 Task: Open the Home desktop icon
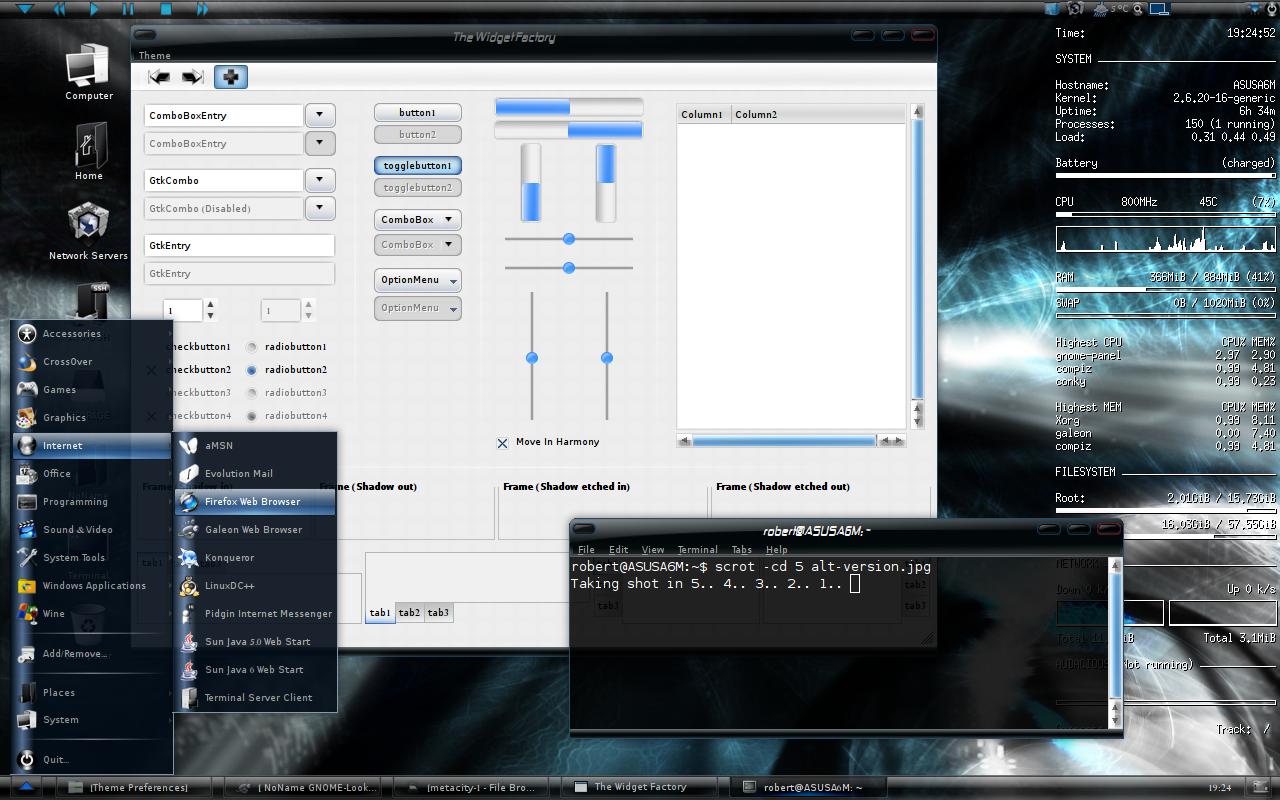[88, 151]
